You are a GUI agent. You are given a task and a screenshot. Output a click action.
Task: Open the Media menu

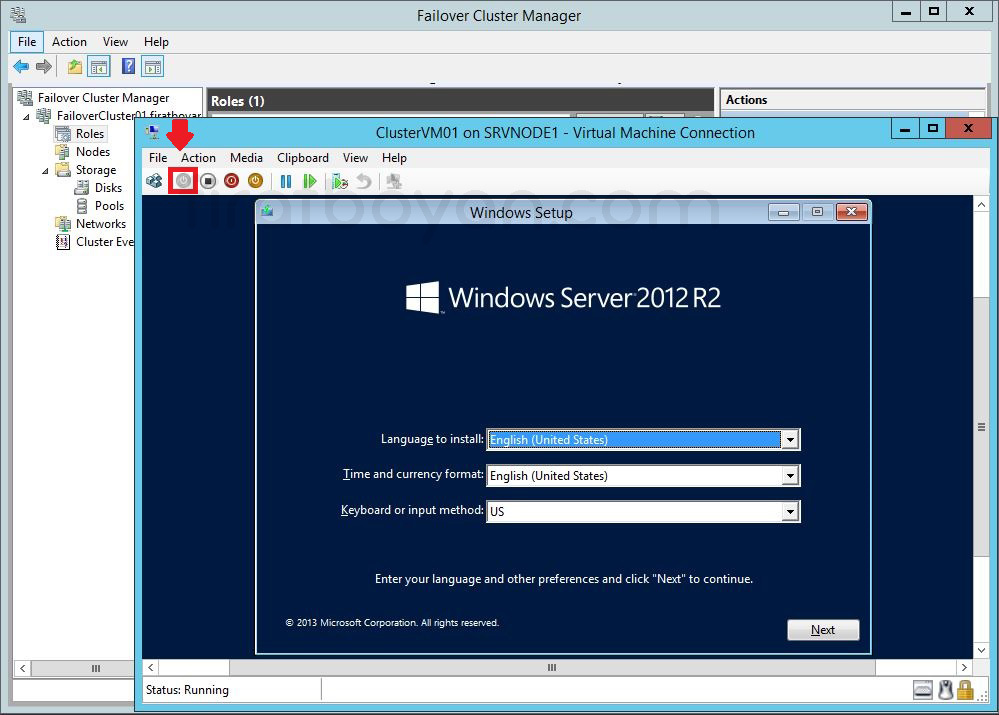246,157
